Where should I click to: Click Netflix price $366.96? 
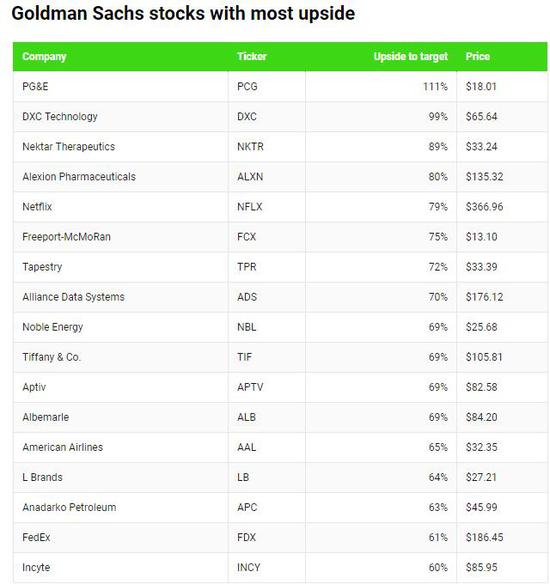[484, 207]
